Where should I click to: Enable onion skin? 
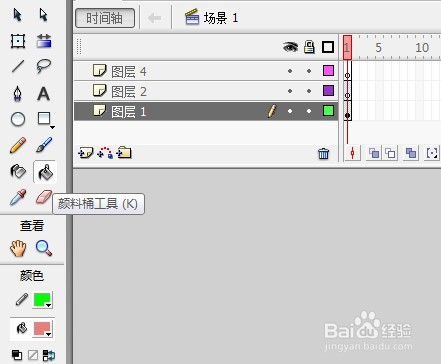click(374, 153)
